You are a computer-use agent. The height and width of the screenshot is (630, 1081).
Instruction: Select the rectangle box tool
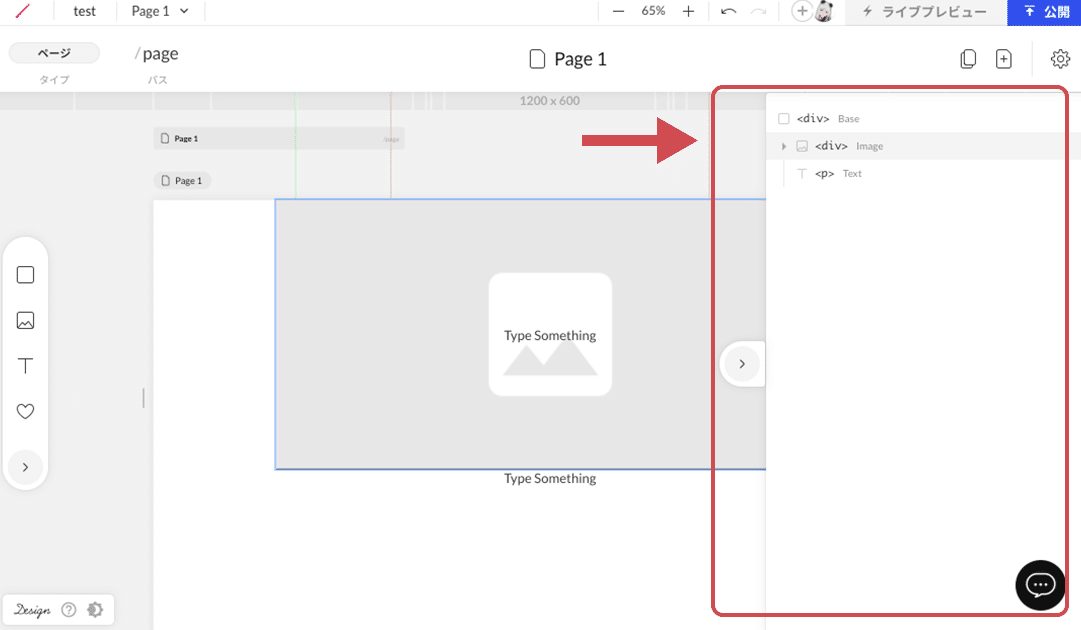[x=26, y=275]
